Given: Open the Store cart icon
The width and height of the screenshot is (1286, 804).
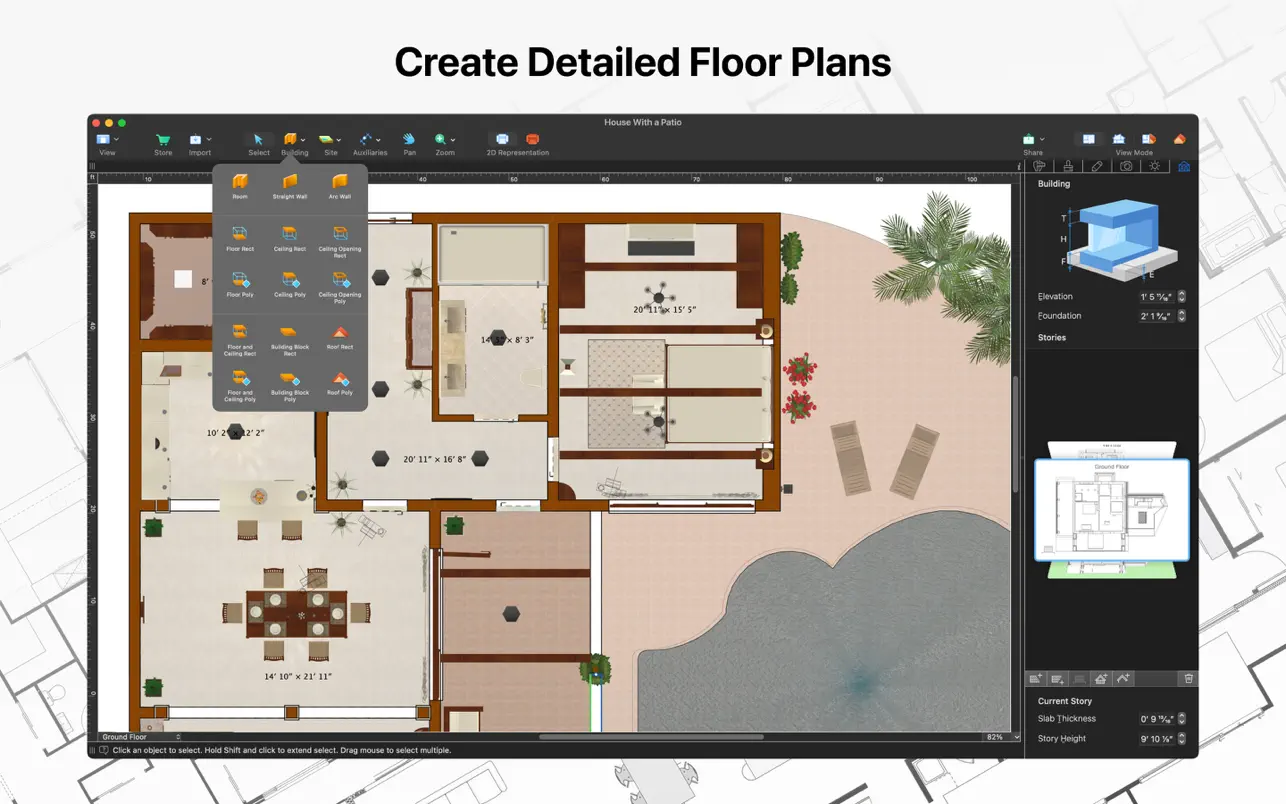Looking at the screenshot, I should (163, 141).
